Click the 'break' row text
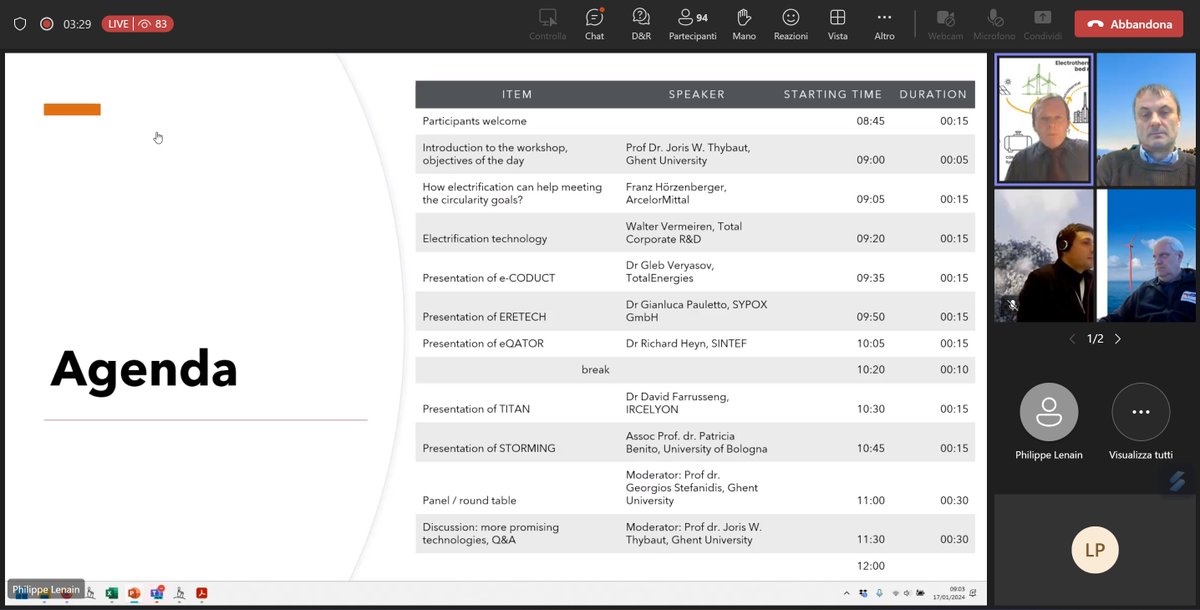Viewport: 1200px width, 610px height. pyautogui.click(x=595, y=369)
